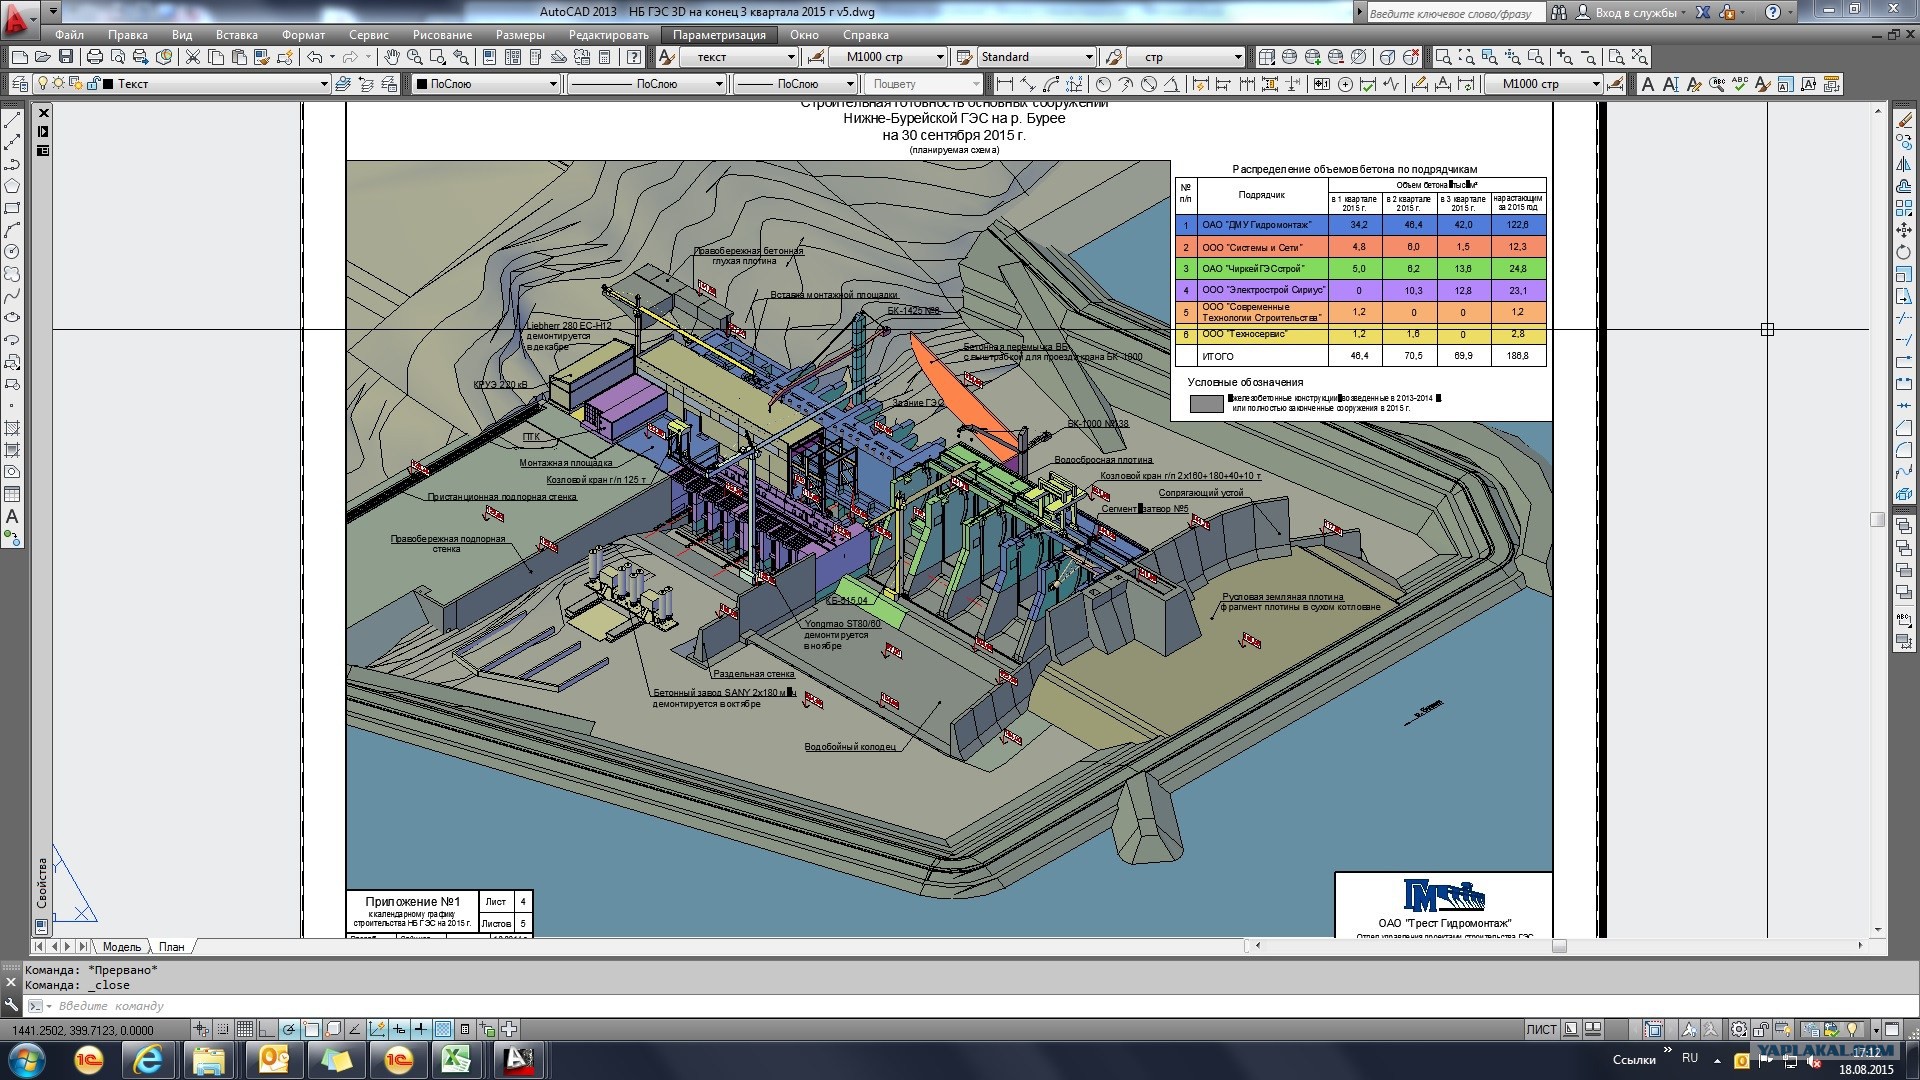Click the vertical scrollbar of the drawing area
This screenshot has height=1080, width=1920.
pyautogui.click(x=1877, y=520)
